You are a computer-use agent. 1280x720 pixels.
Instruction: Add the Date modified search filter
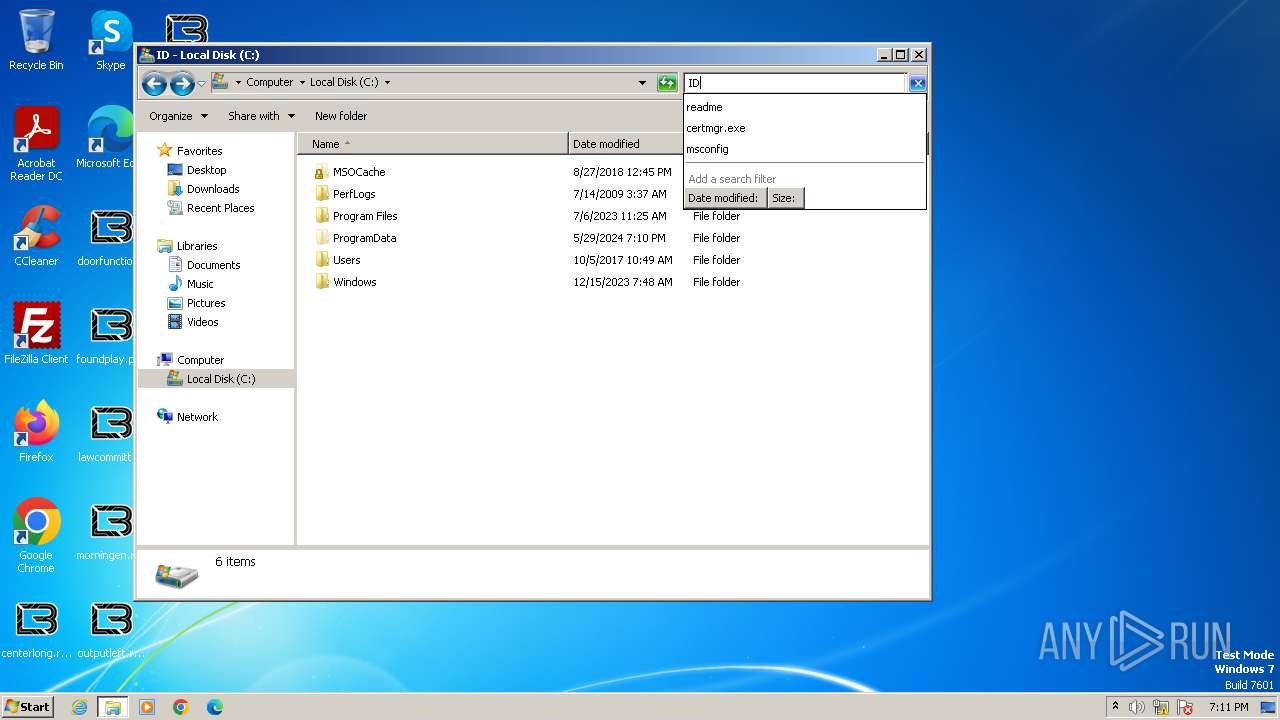coord(725,198)
